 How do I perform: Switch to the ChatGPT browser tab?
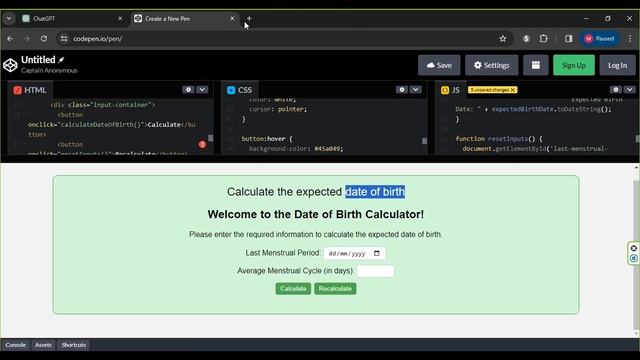72,19
